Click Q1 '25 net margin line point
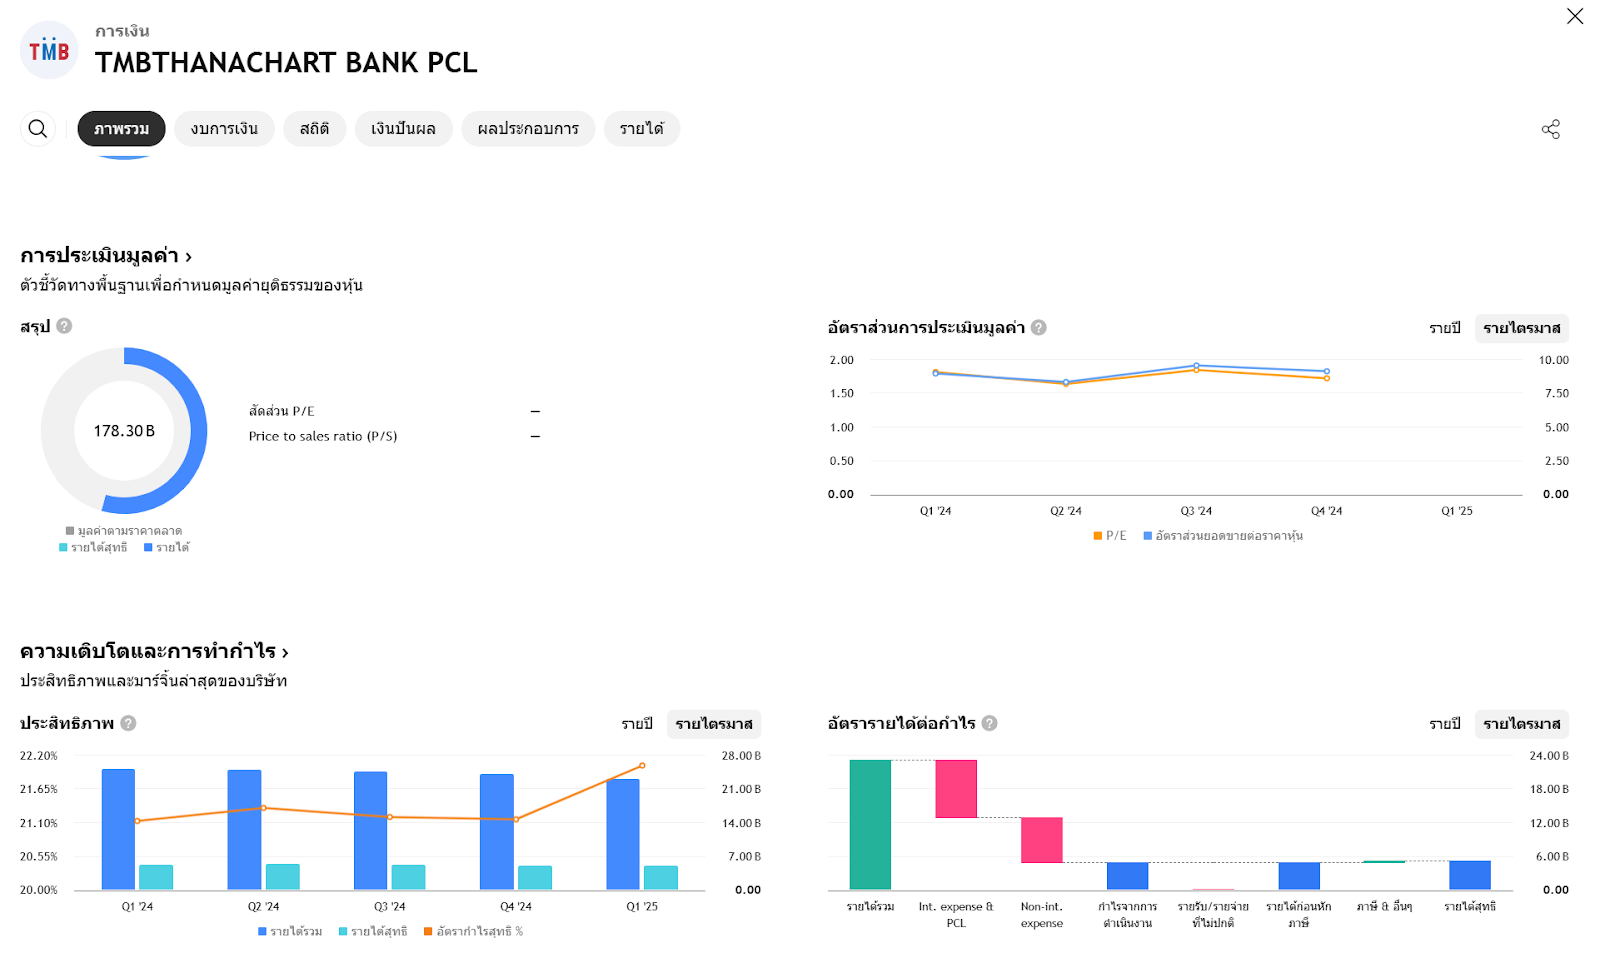This screenshot has height=953, width=1600. (x=642, y=766)
